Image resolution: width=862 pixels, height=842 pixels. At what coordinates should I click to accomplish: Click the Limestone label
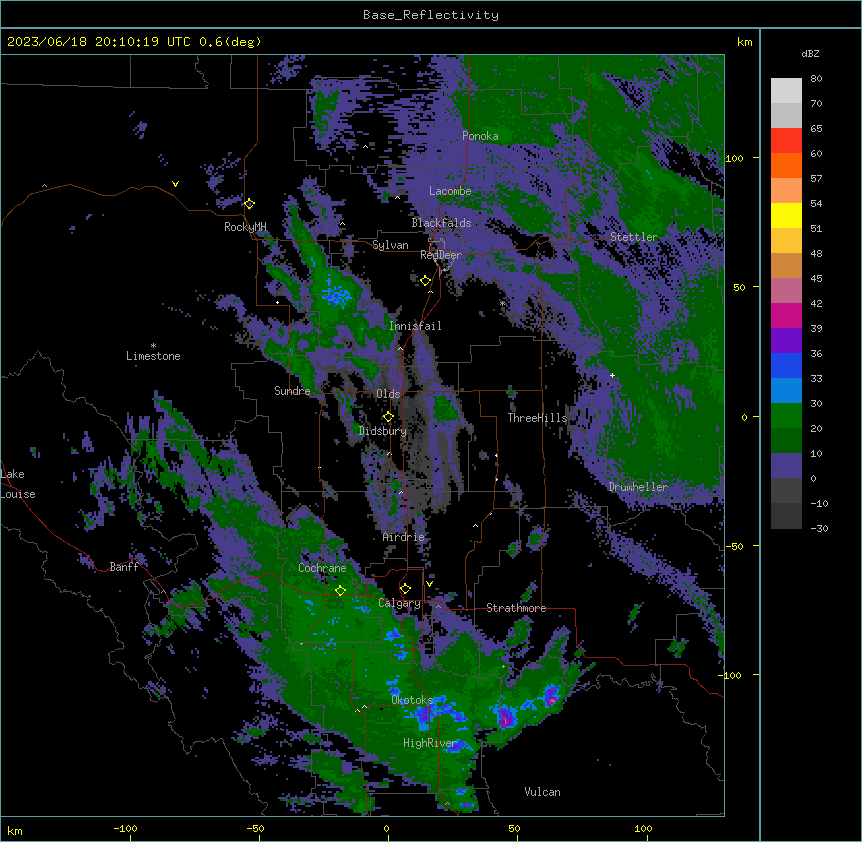(x=153, y=356)
